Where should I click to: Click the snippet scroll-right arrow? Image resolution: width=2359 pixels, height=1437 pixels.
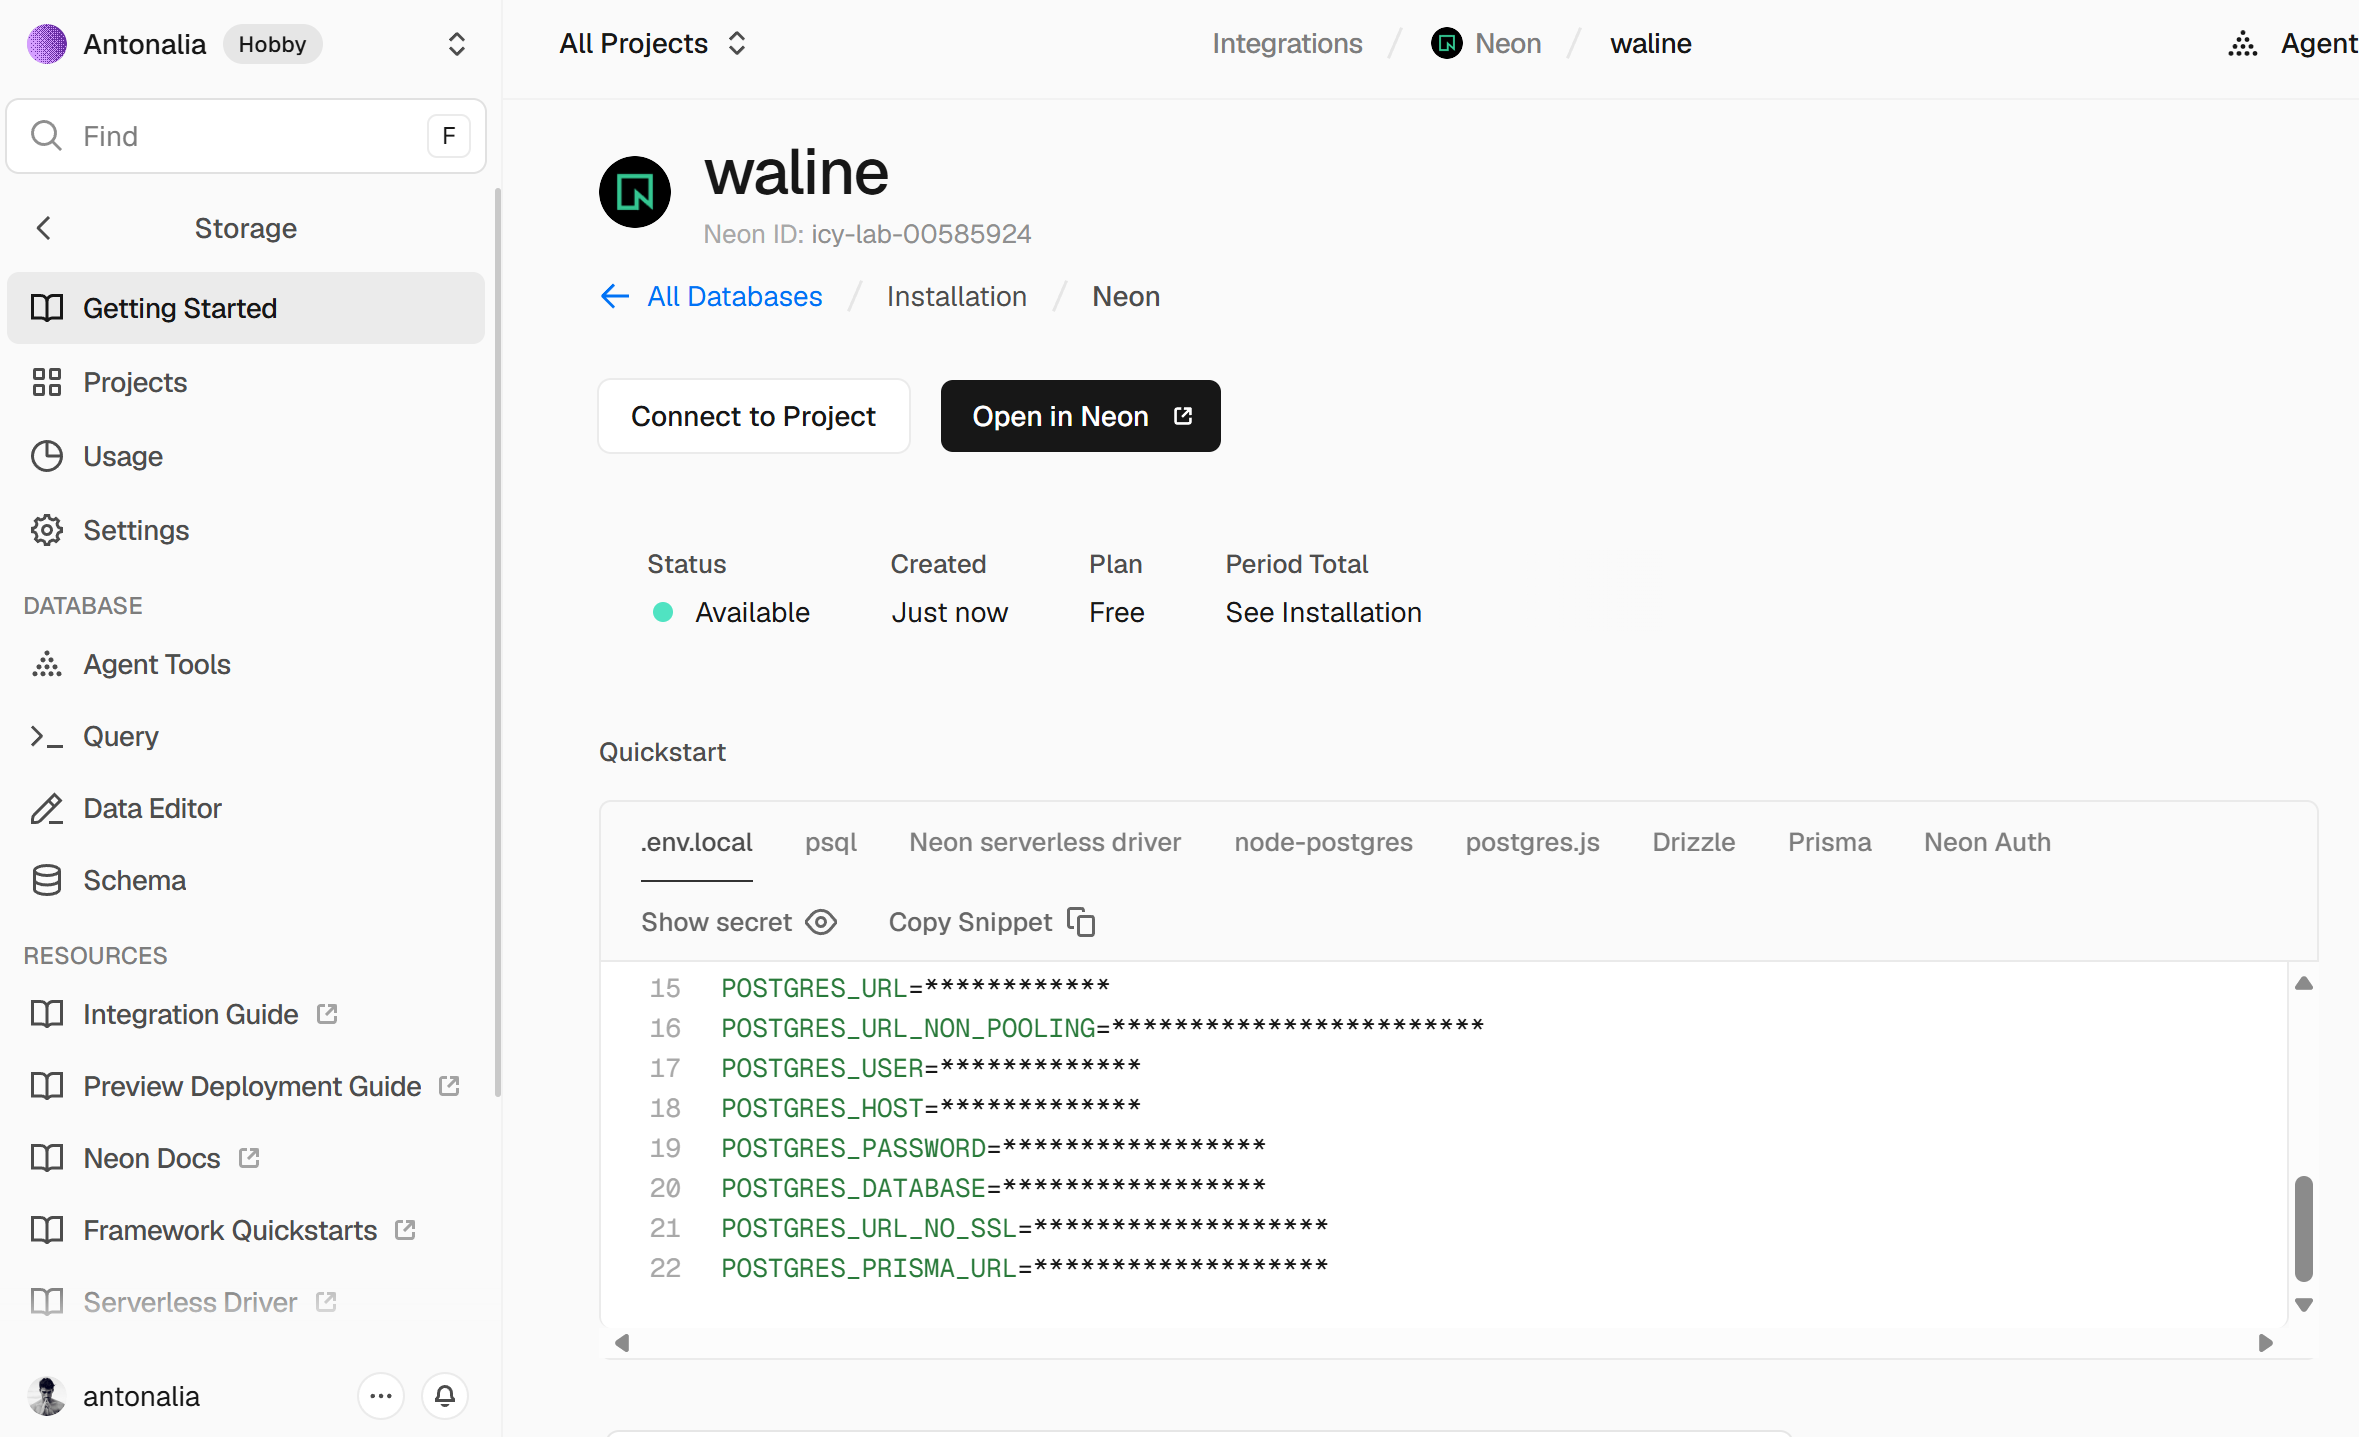tap(2266, 1343)
